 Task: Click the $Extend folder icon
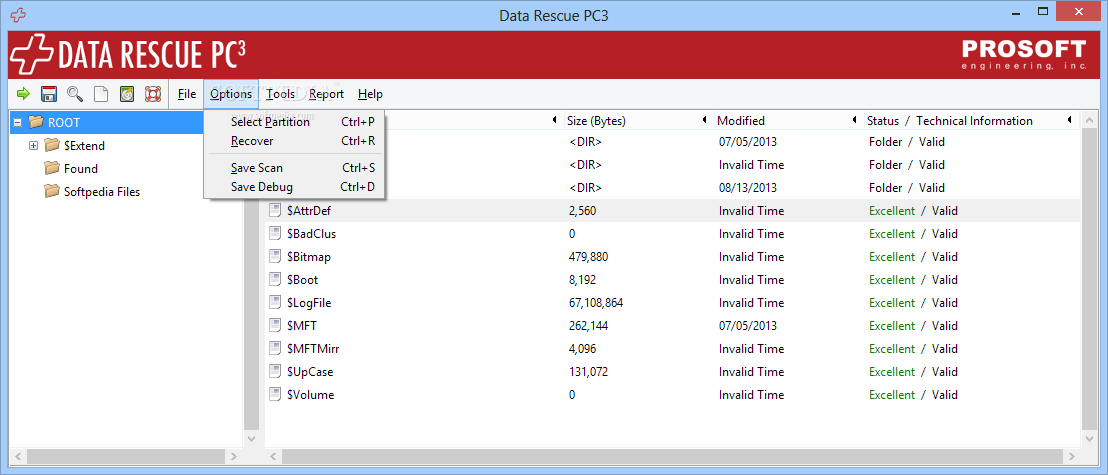[x=52, y=146]
